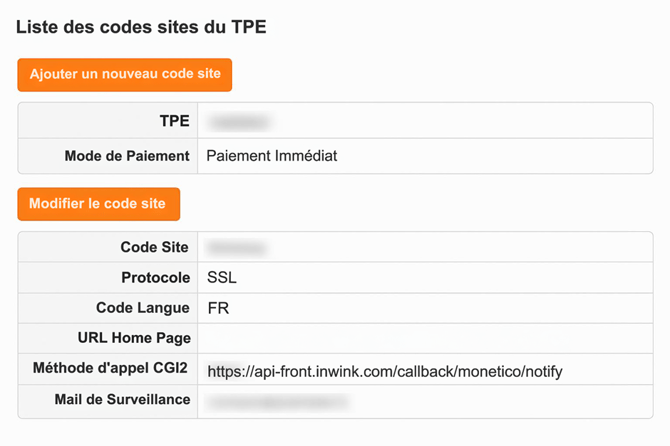Click 'Ajouter un nouveau code site' button
This screenshot has width=670, height=446.
[x=125, y=75]
